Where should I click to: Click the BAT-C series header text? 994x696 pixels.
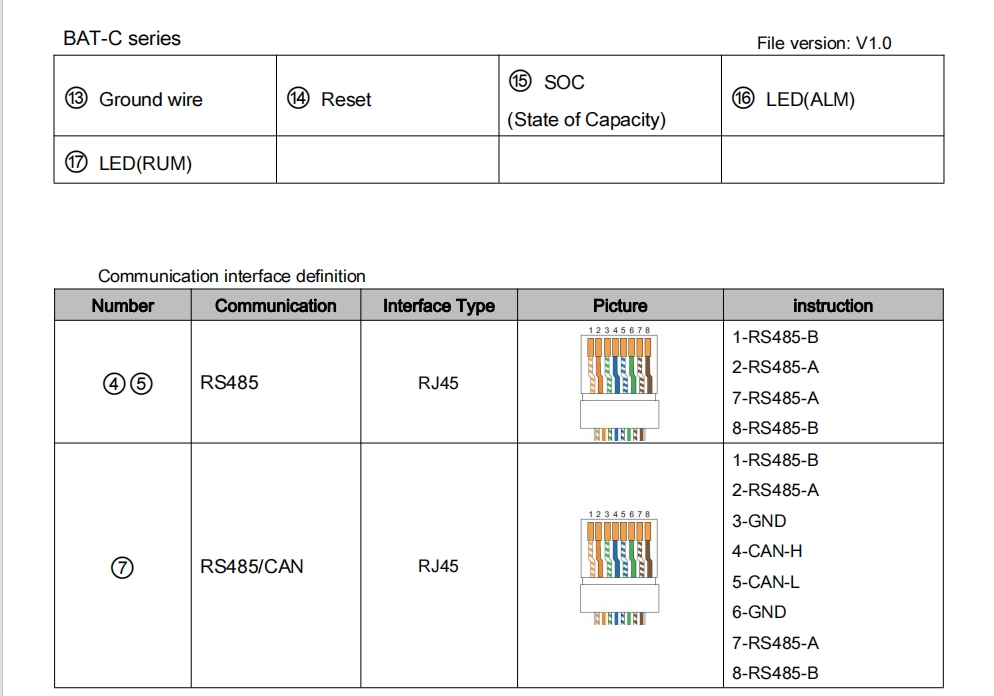[122, 39]
